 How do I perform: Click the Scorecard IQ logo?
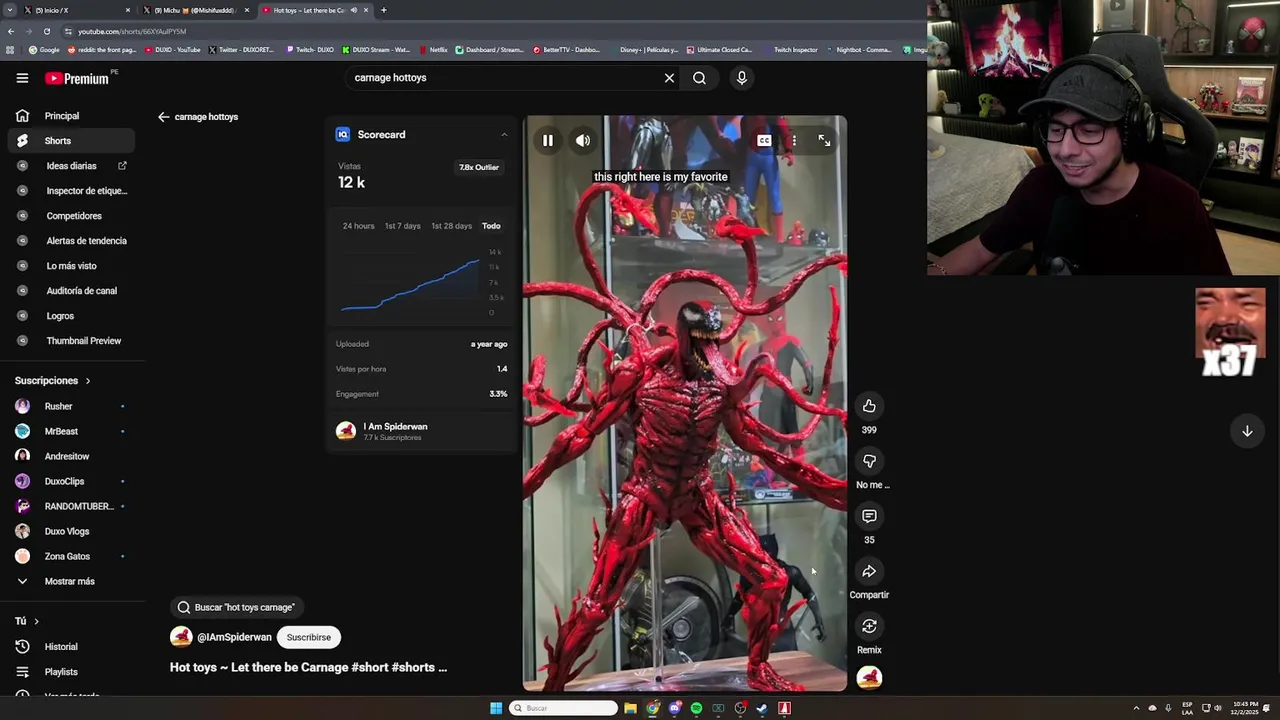click(343, 134)
